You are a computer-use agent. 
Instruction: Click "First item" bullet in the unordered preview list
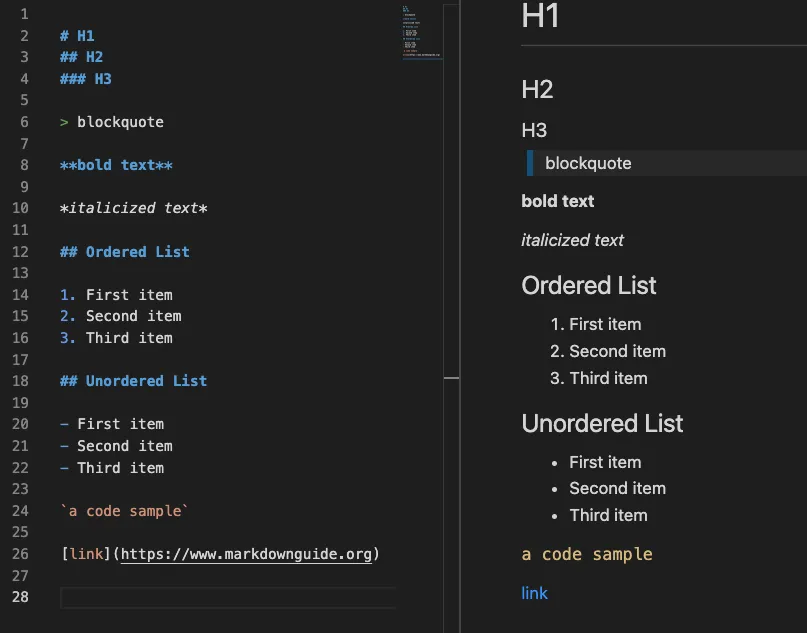(x=605, y=462)
